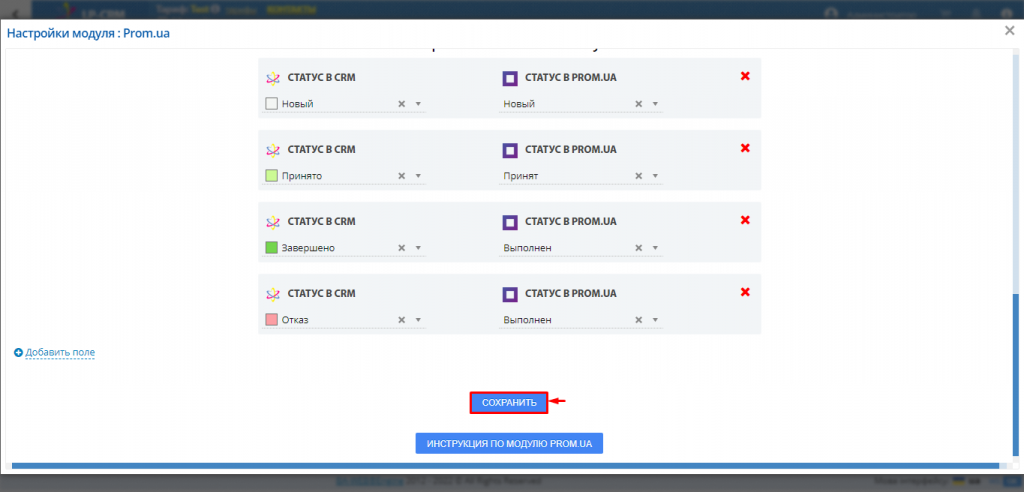Click the plus icon beside Добавить поле
This screenshot has width=1024, height=492.
(x=18, y=352)
